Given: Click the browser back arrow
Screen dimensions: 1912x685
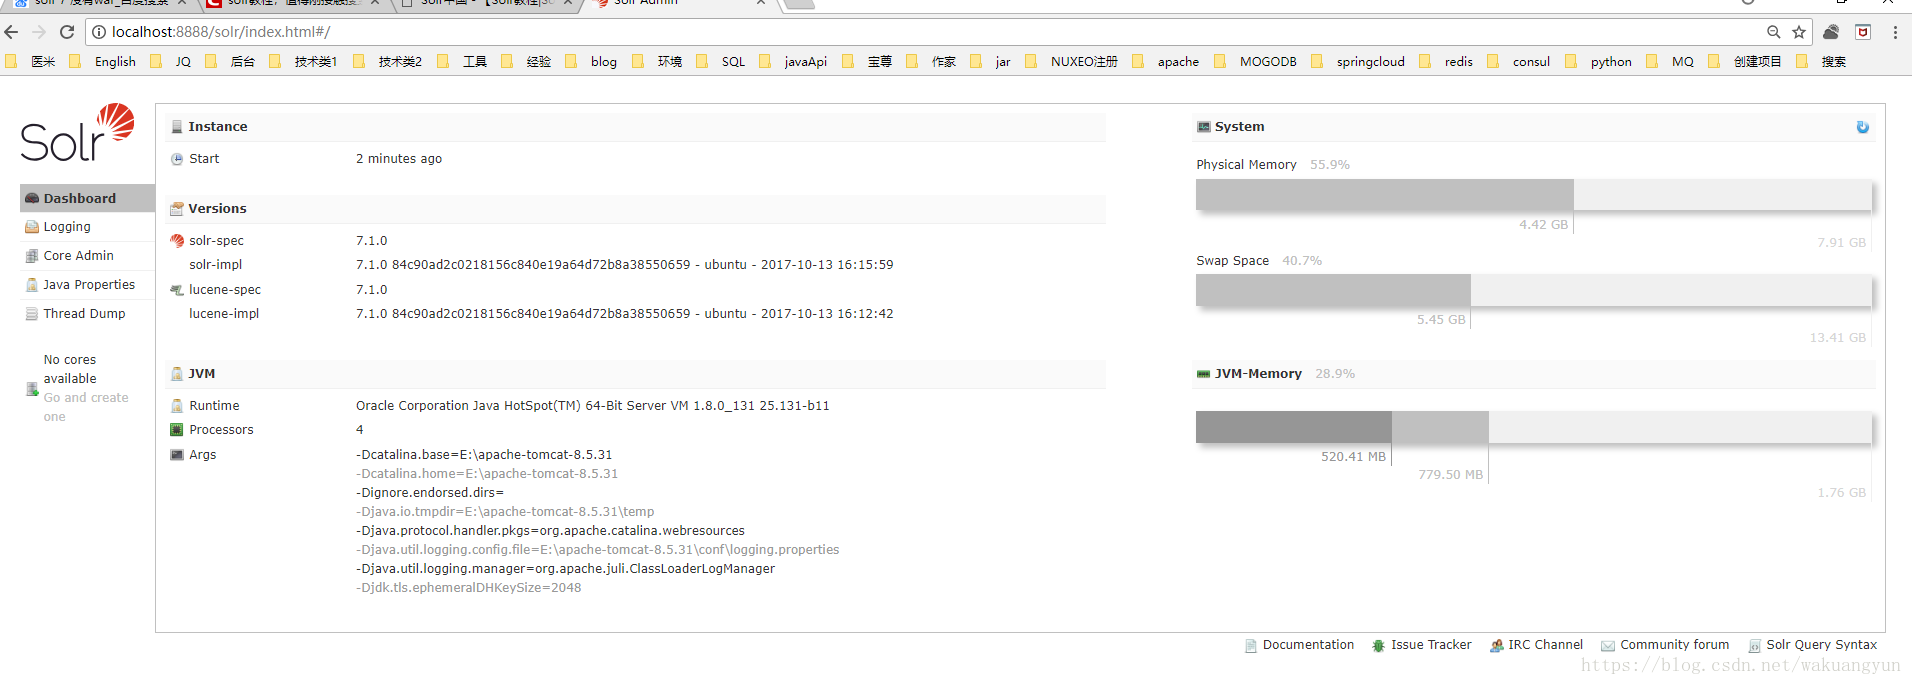Looking at the screenshot, I should (12, 32).
